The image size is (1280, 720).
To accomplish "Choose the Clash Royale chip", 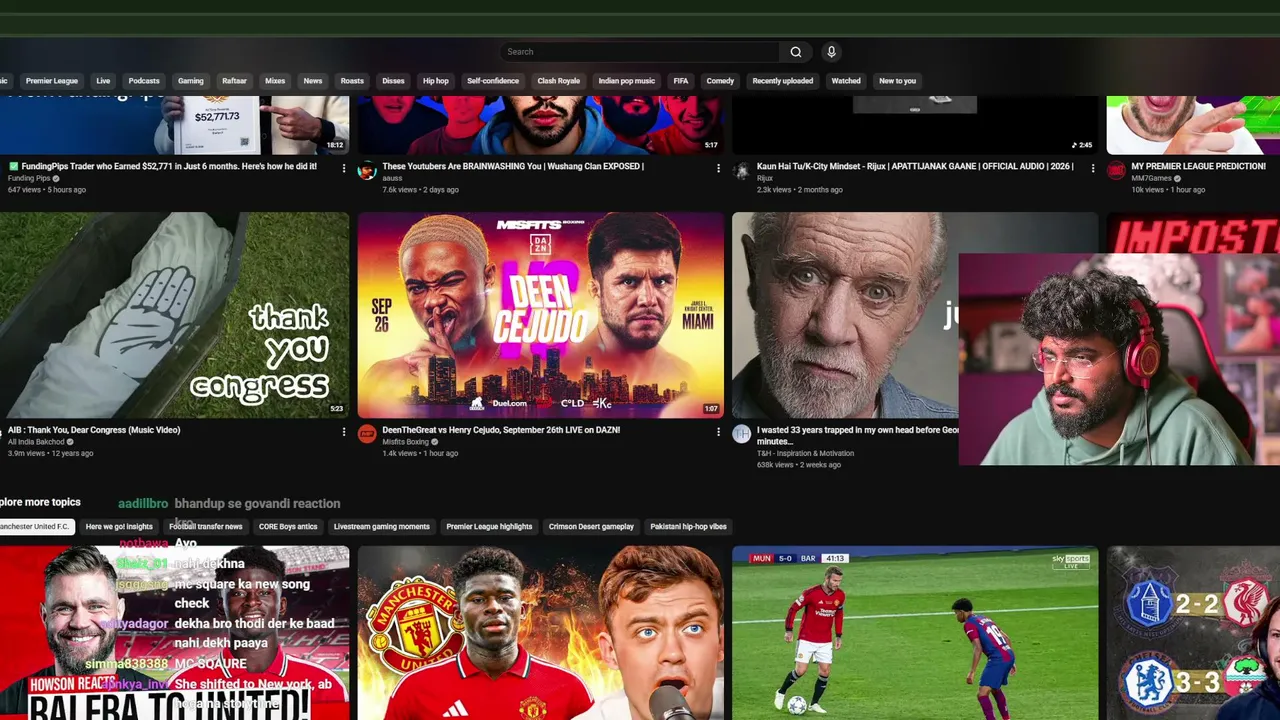I will (x=559, y=81).
